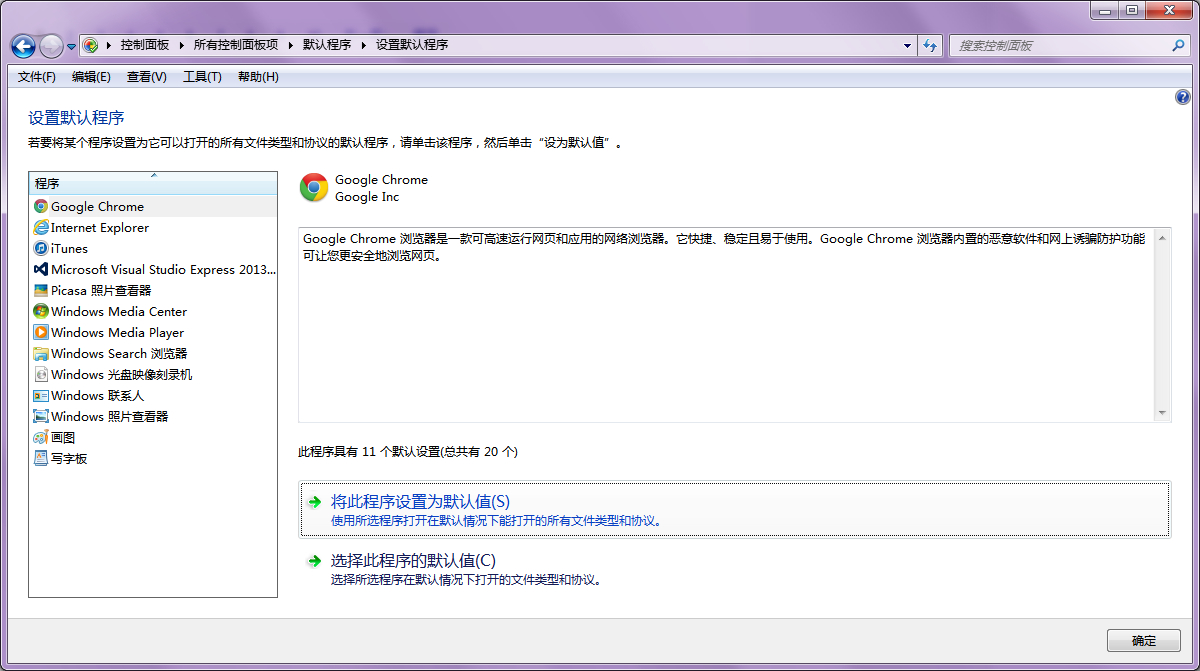Click description box scrollbar up arrow
The image size is (1200, 671).
[1162, 238]
